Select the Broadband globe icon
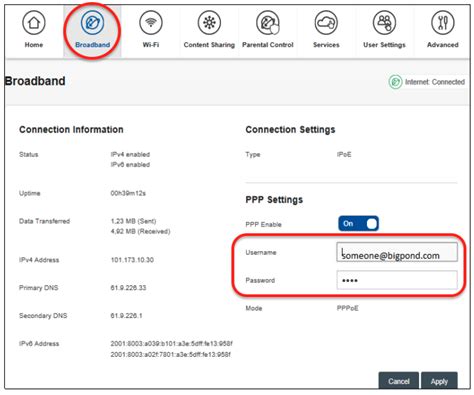The width and height of the screenshot is (474, 395). 92,23
